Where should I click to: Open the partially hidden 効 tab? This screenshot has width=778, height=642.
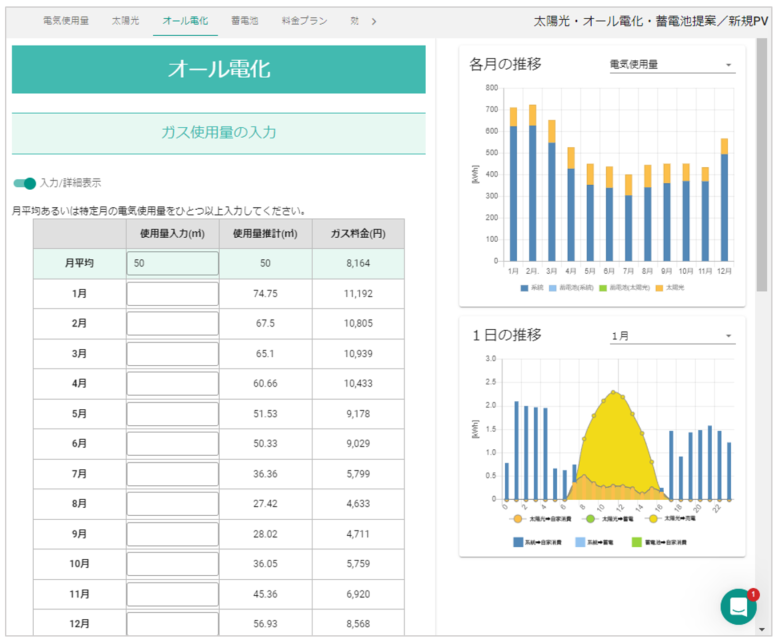(x=354, y=21)
